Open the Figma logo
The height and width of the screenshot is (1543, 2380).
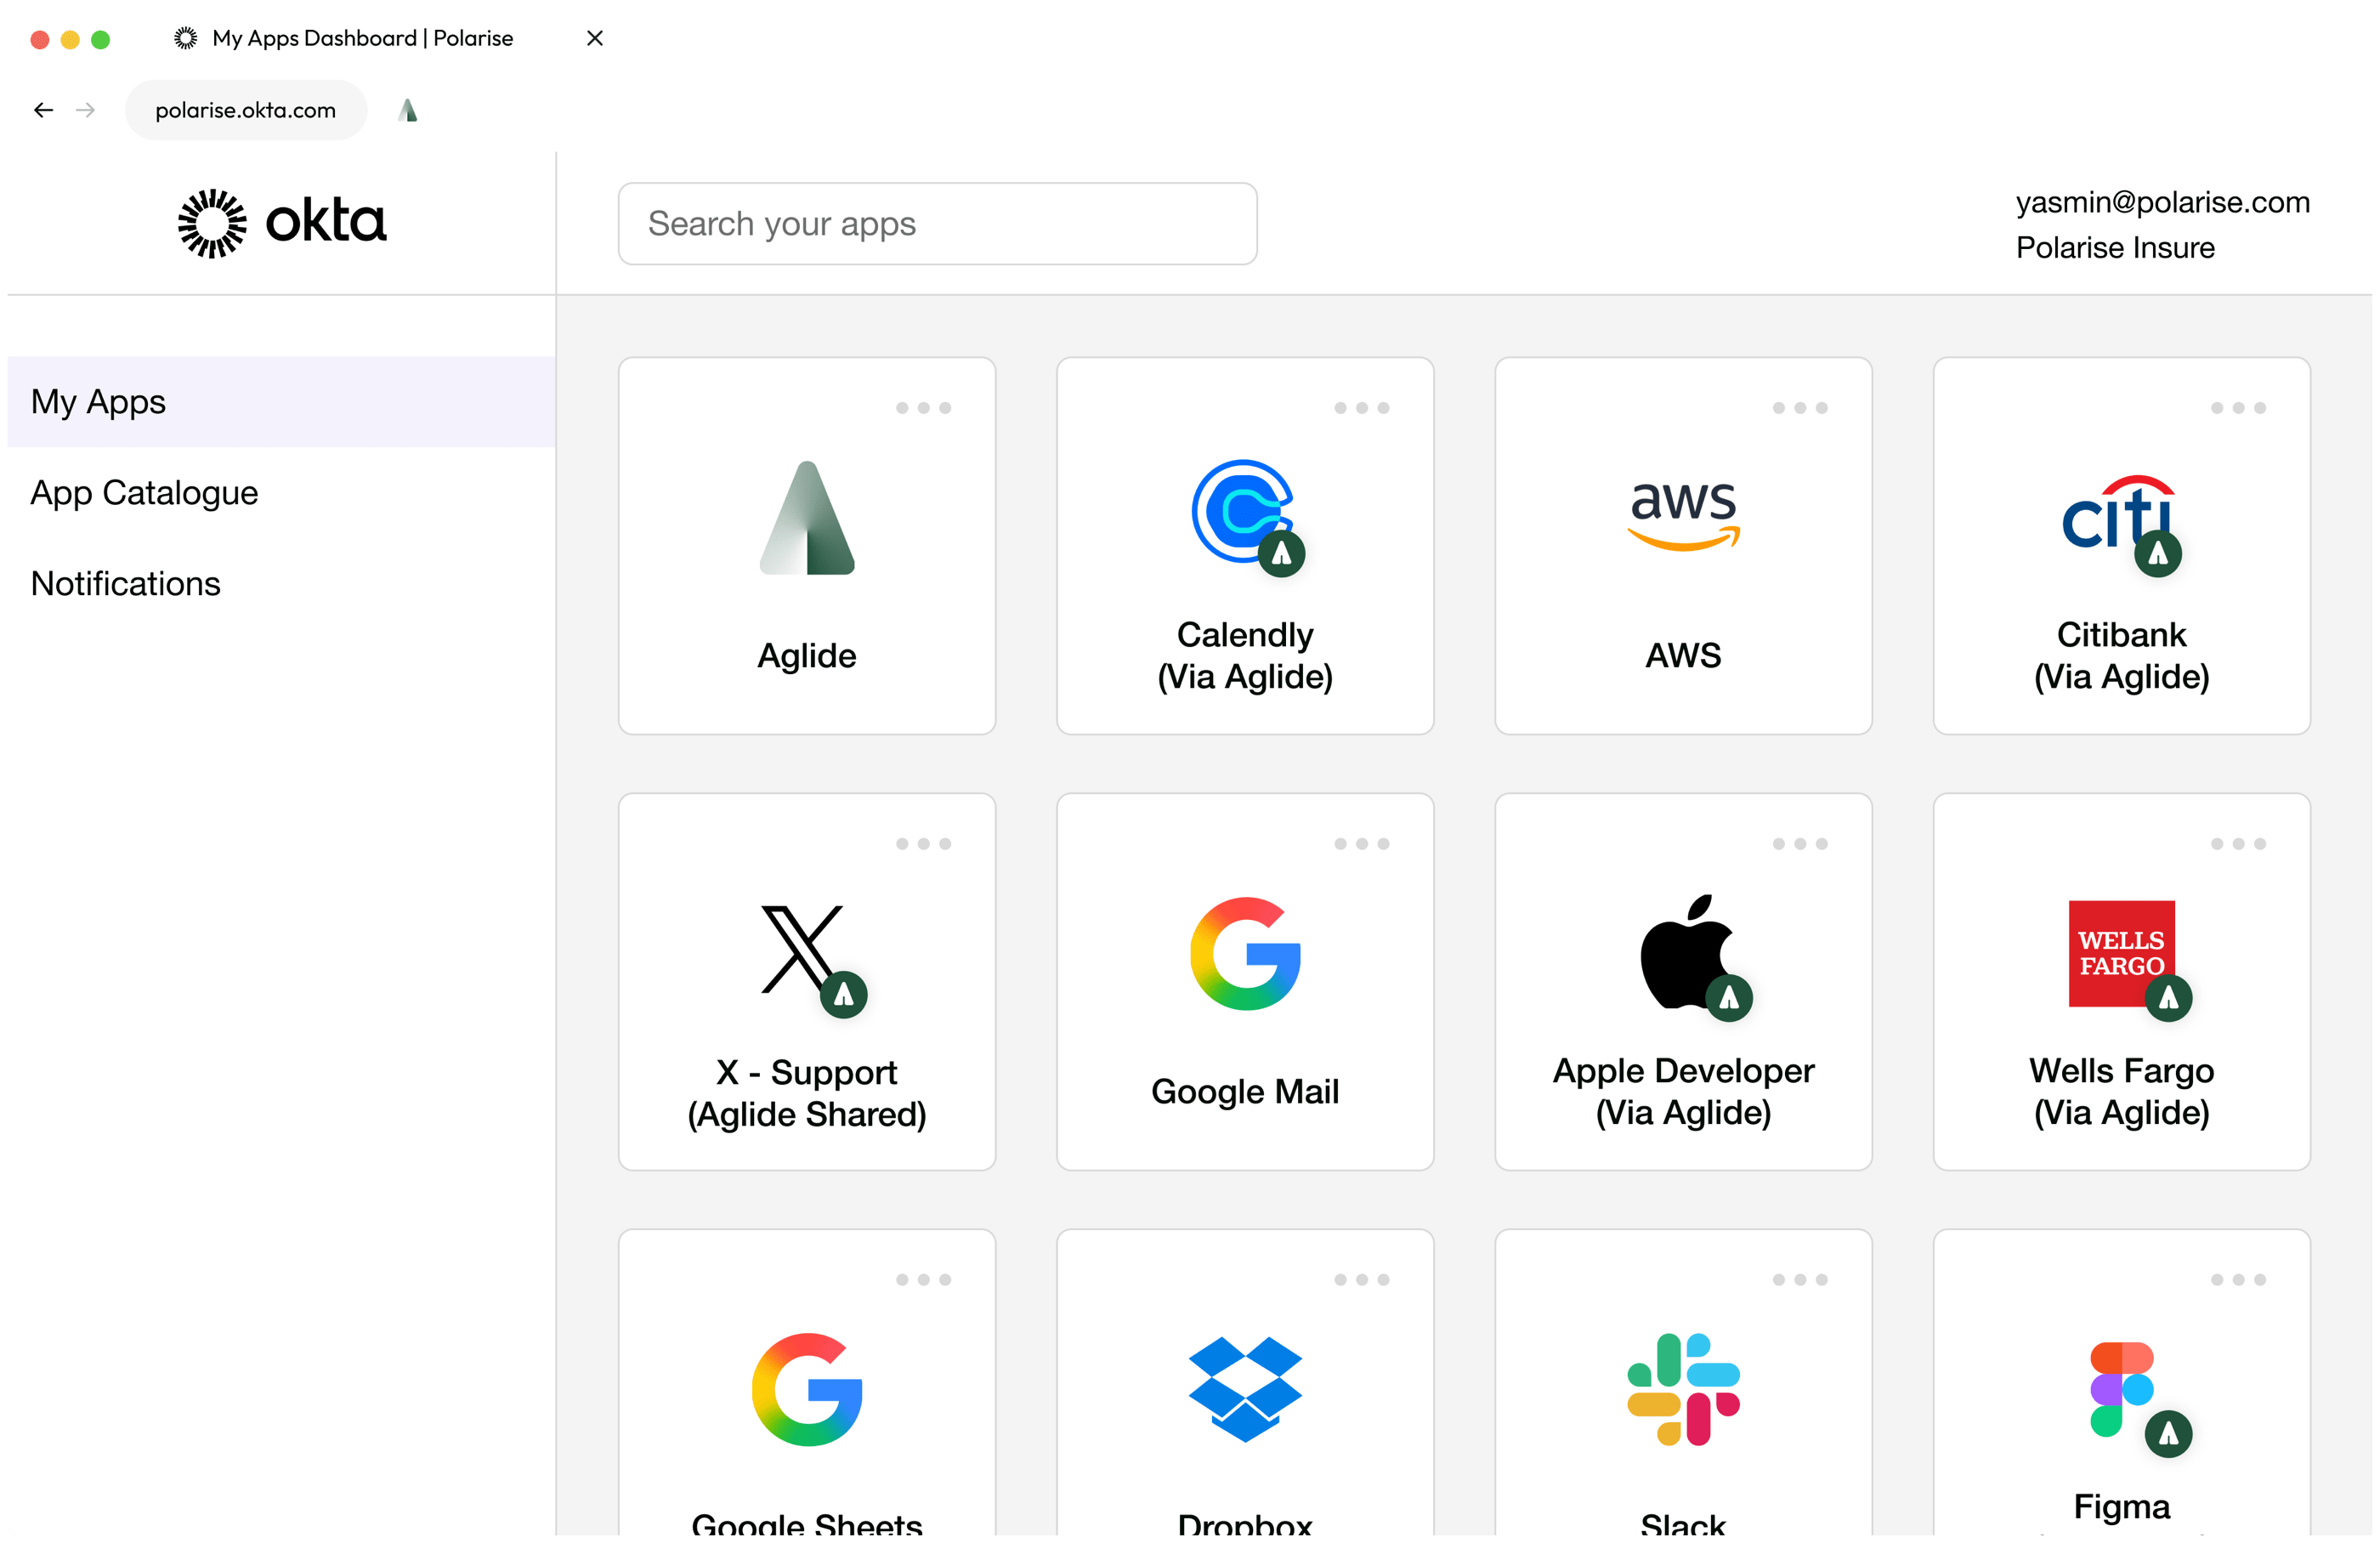click(2121, 1389)
